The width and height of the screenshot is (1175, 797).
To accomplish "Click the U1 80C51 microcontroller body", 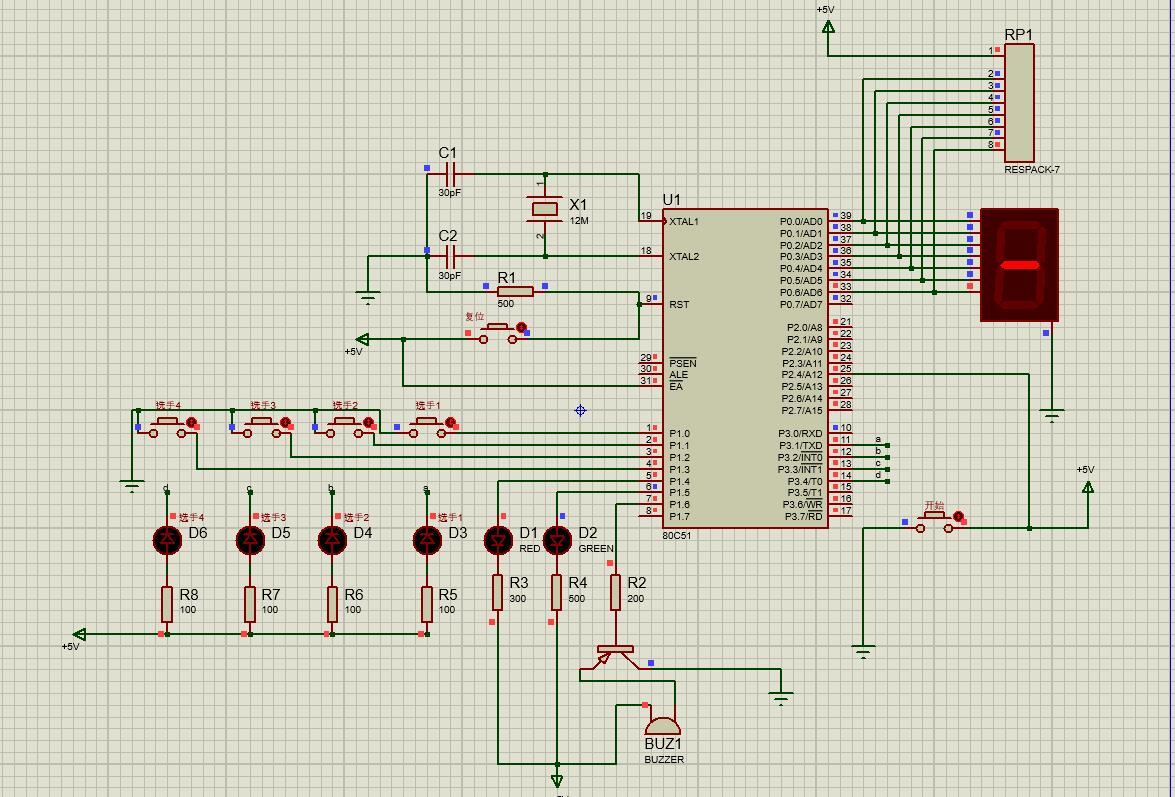I will click(x=745, y=369).
